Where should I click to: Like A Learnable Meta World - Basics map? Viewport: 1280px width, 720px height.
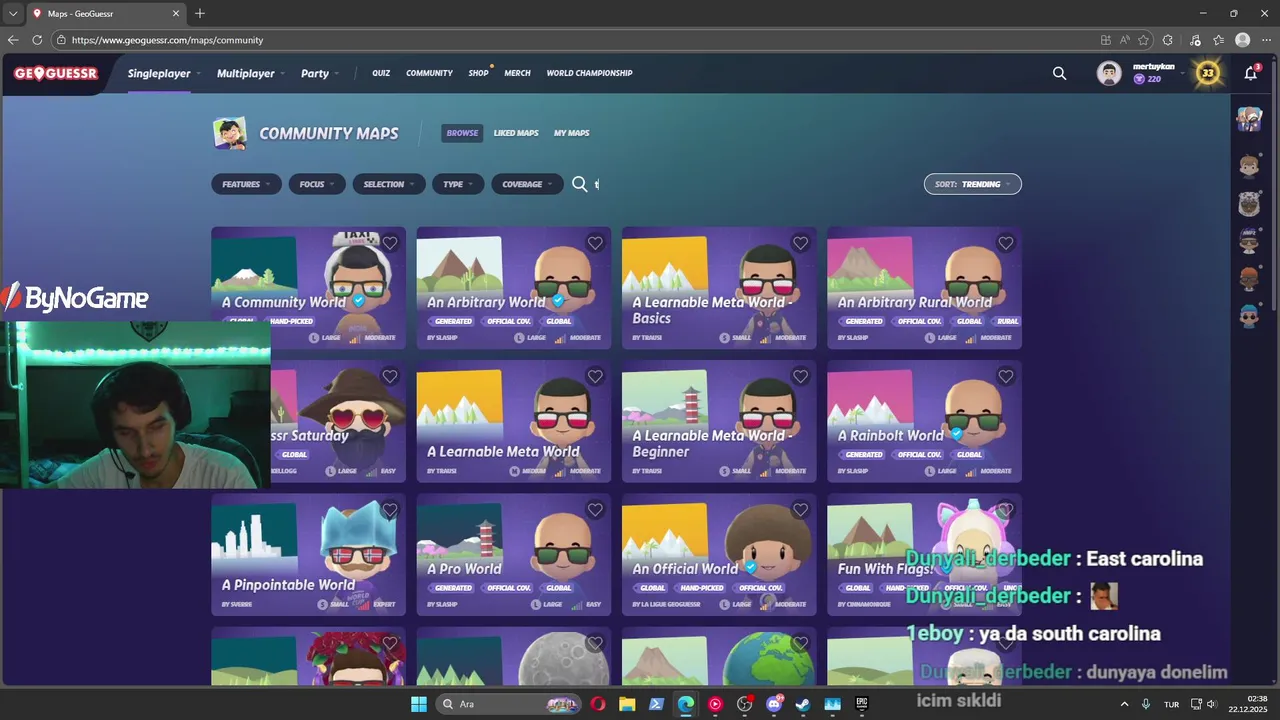800,243
